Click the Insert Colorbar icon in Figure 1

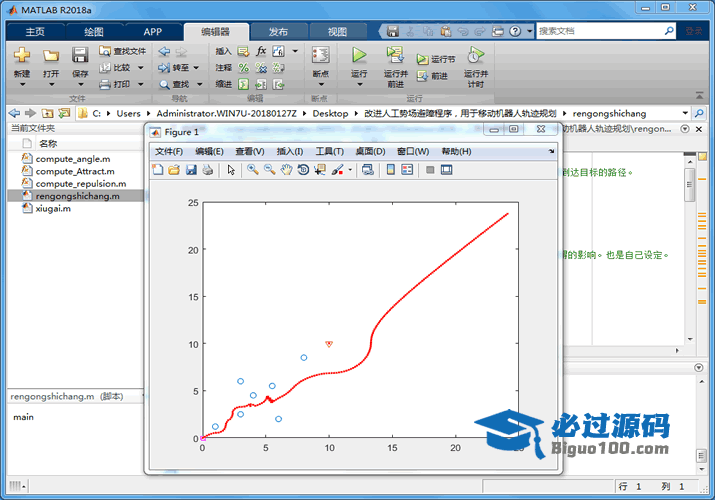point(391,170)
